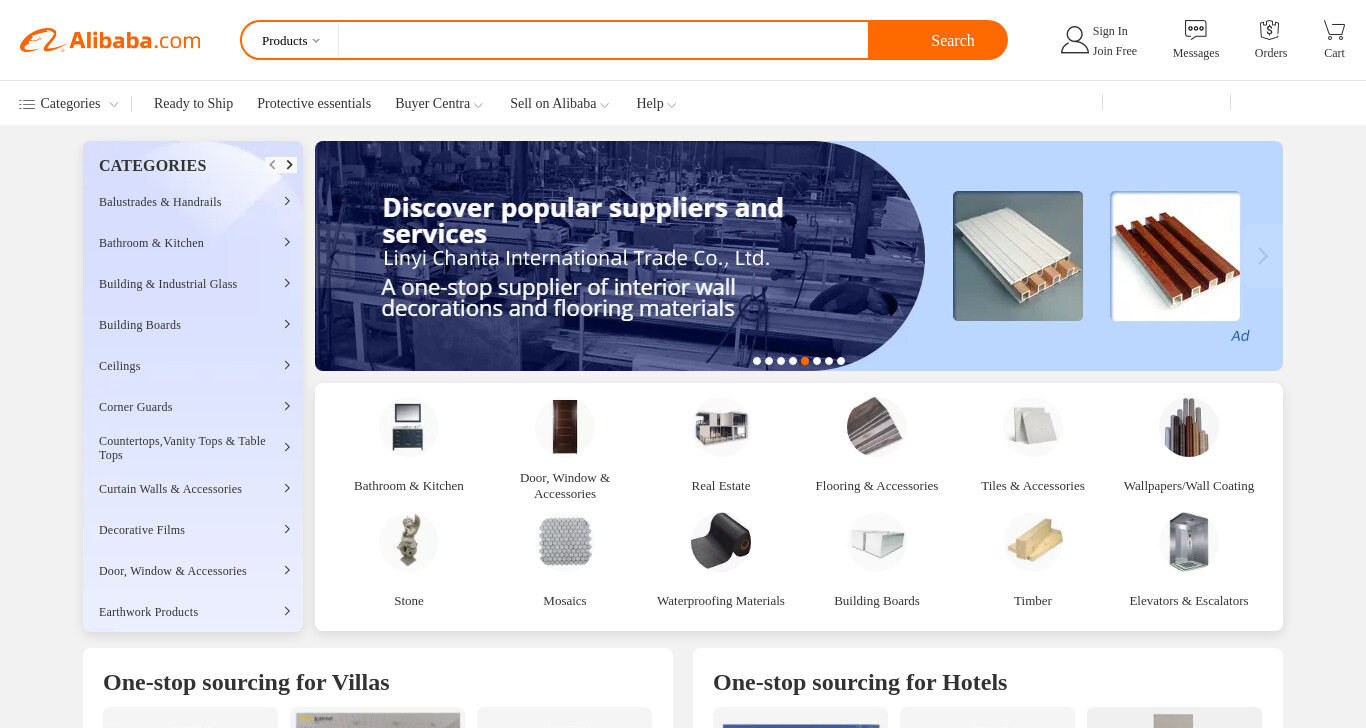Follow the Join Free link

pyautogui.click(x=1114, y=51)
